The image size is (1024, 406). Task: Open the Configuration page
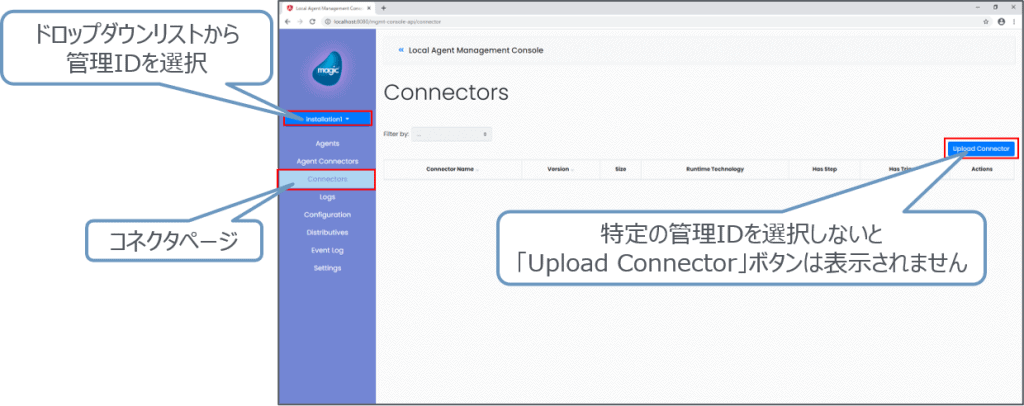pyautogui.click(x=327, y=215)
